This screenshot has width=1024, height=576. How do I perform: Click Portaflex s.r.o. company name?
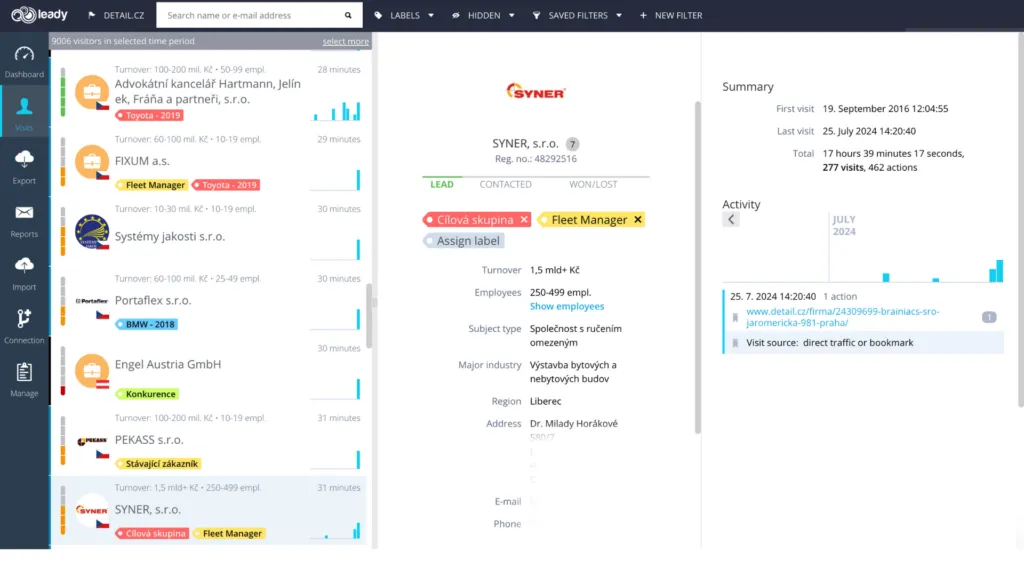pos(153,300)
